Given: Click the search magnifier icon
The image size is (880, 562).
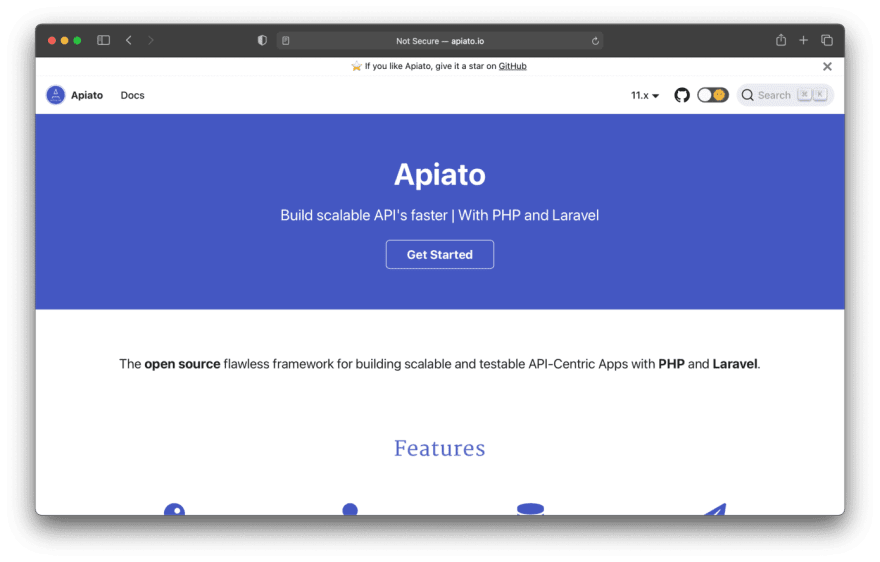Looking at the screenshot, I should 747,95.
